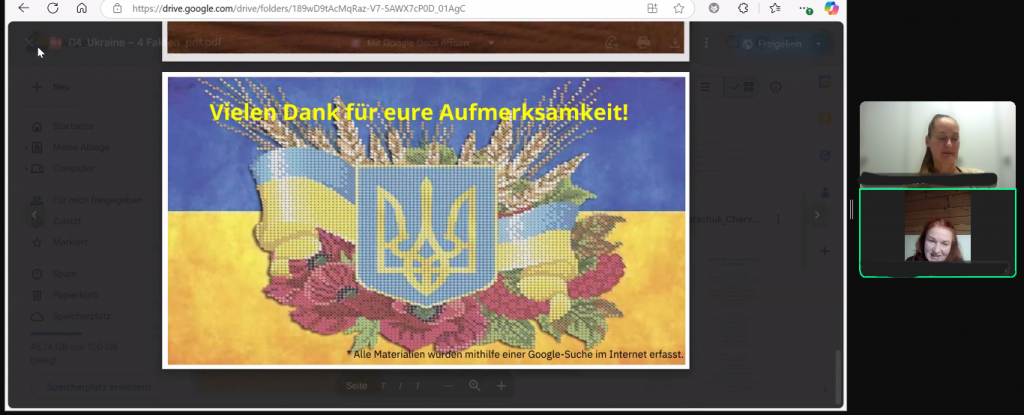Open the Calendar side panel icon

point(825,82)
